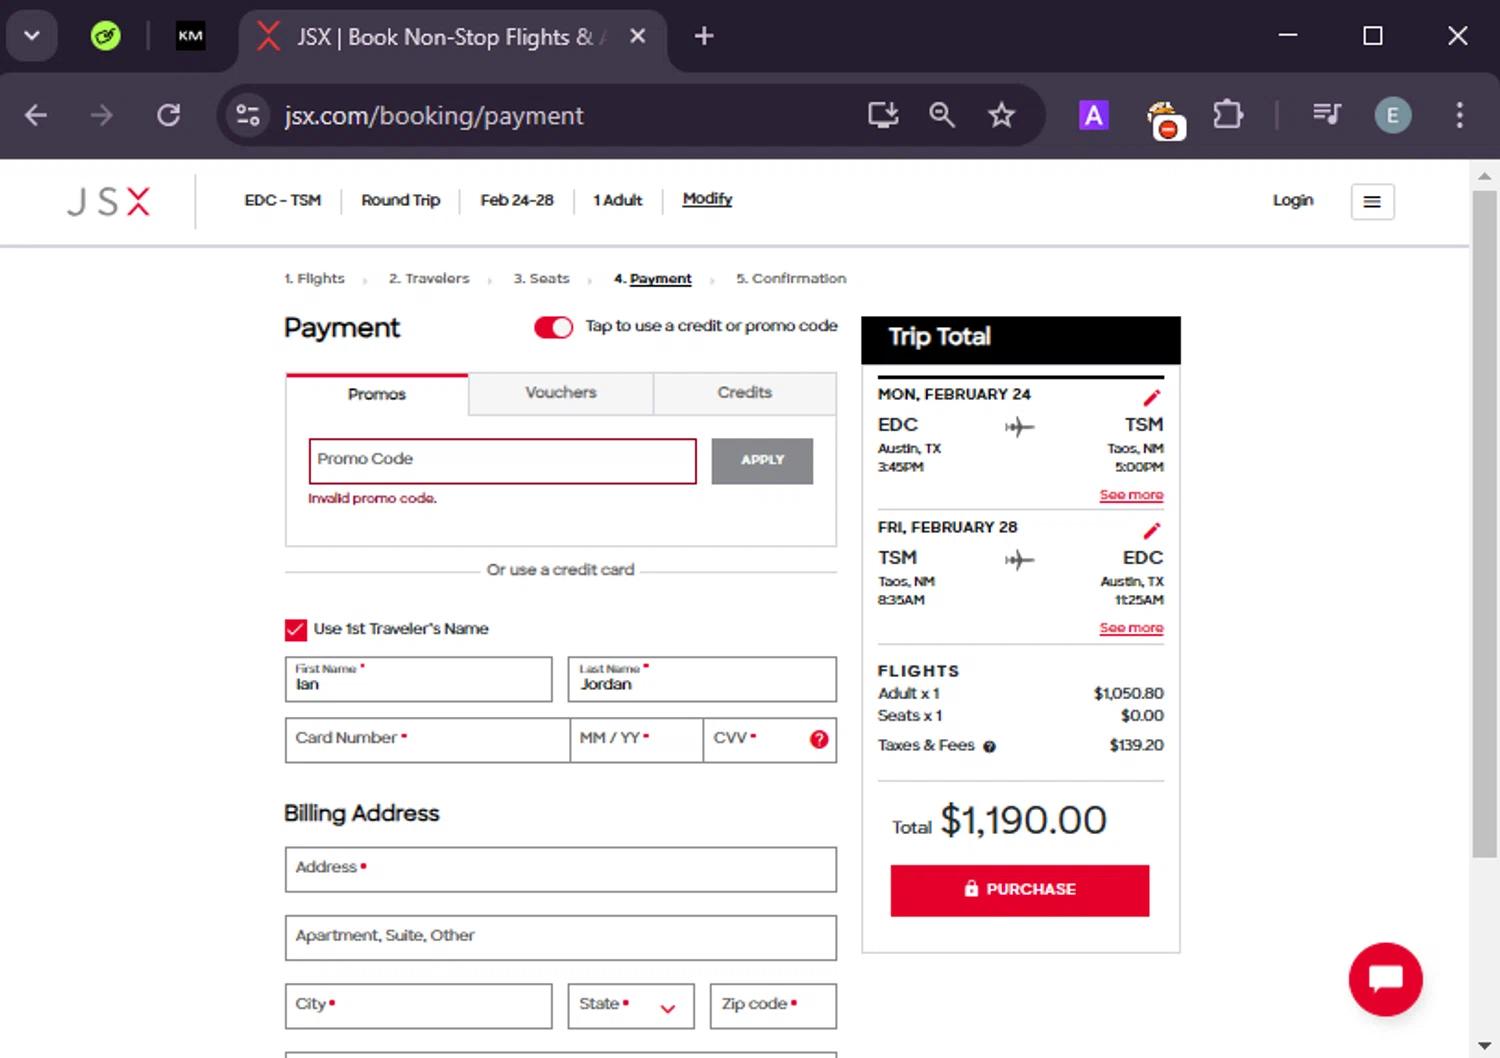
Task: Go back to the previous page
Action: [x=36, y=115]
